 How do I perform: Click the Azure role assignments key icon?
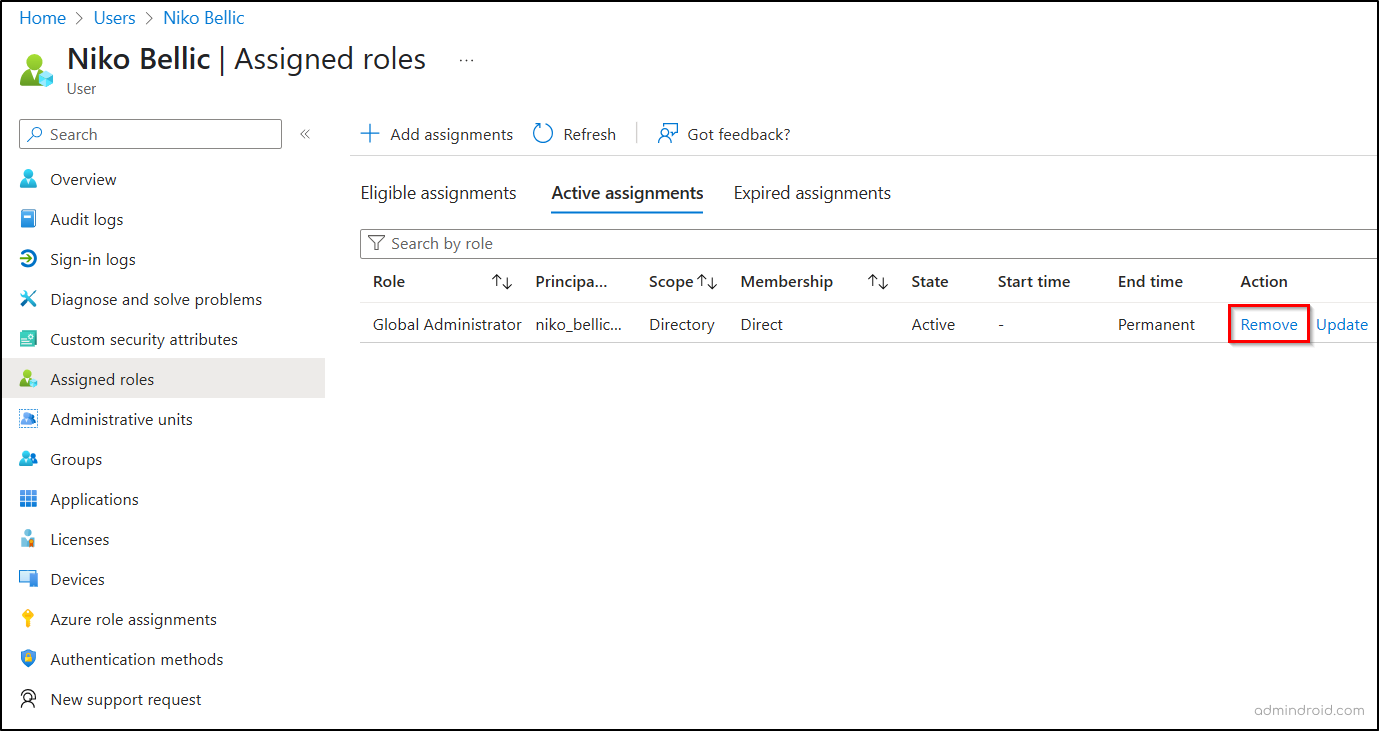(x=28, y=619)
